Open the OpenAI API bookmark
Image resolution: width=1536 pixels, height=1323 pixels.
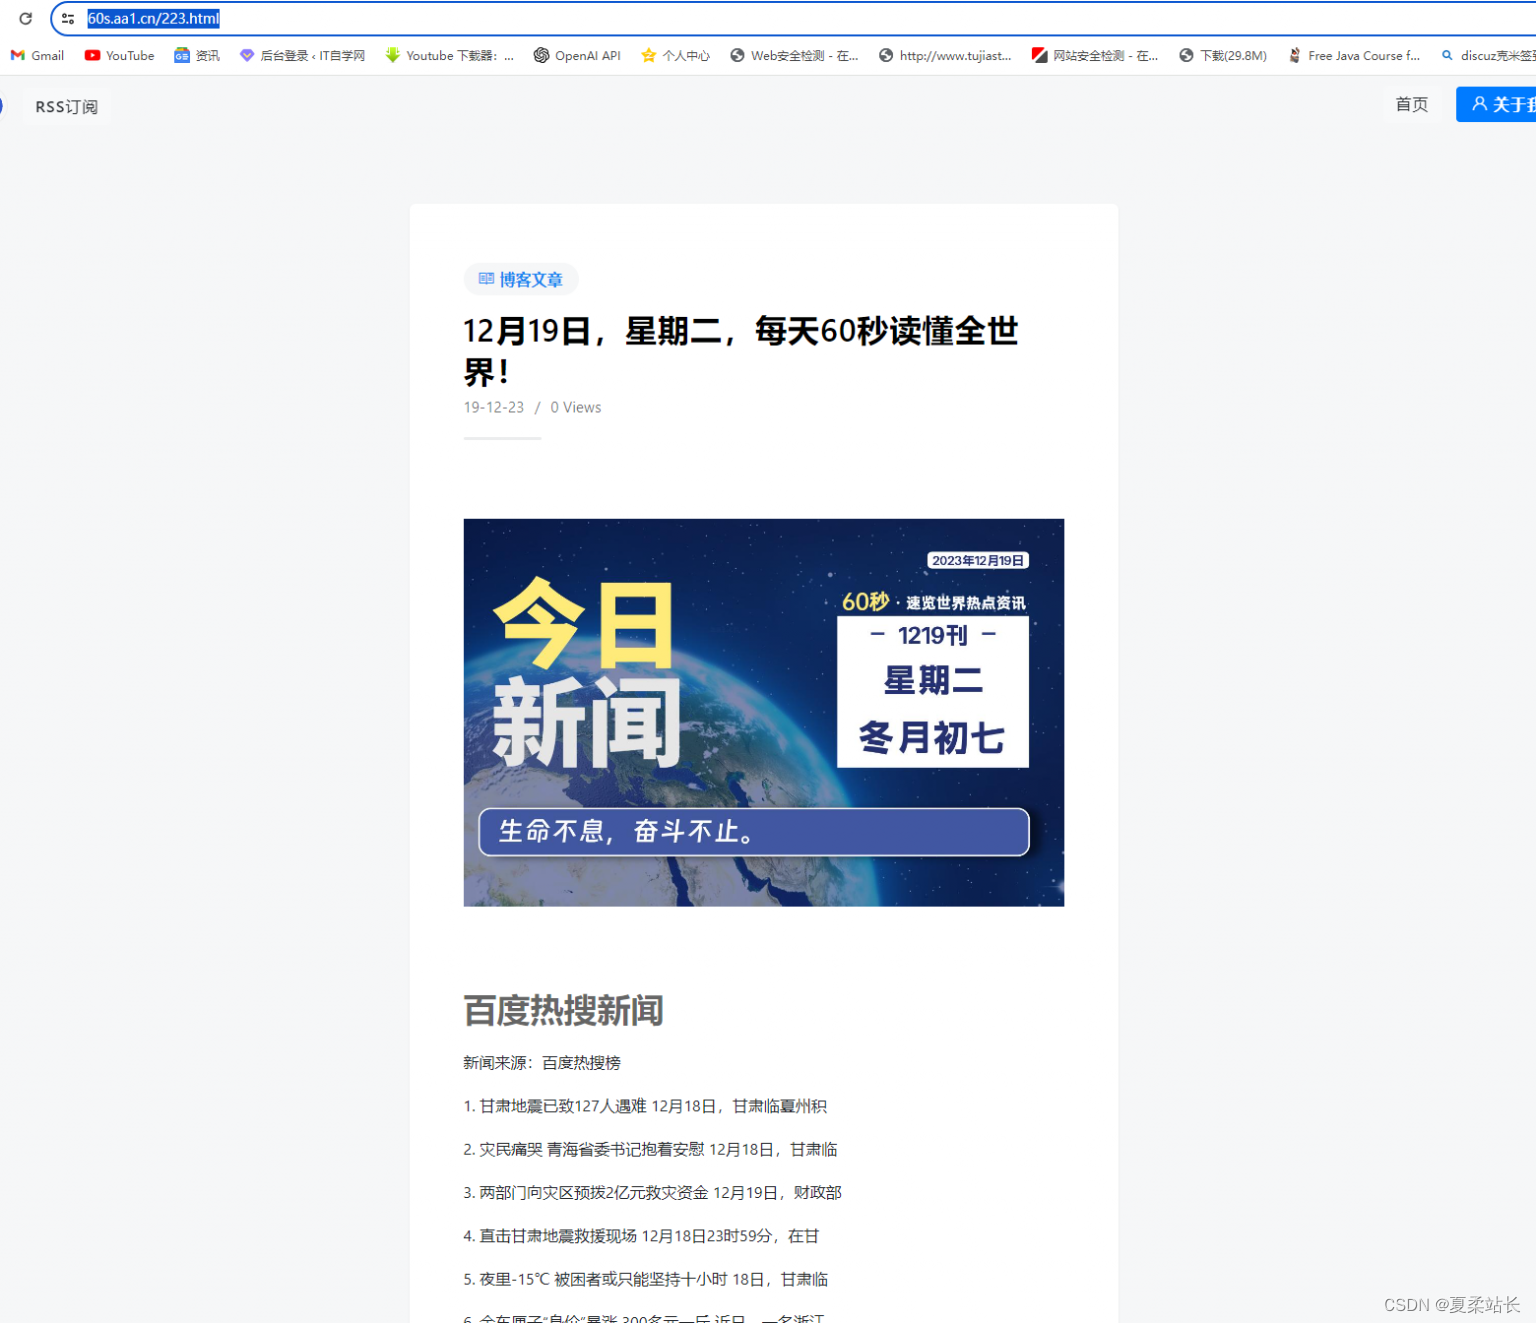pyautogui.click(x=577, y=55)
